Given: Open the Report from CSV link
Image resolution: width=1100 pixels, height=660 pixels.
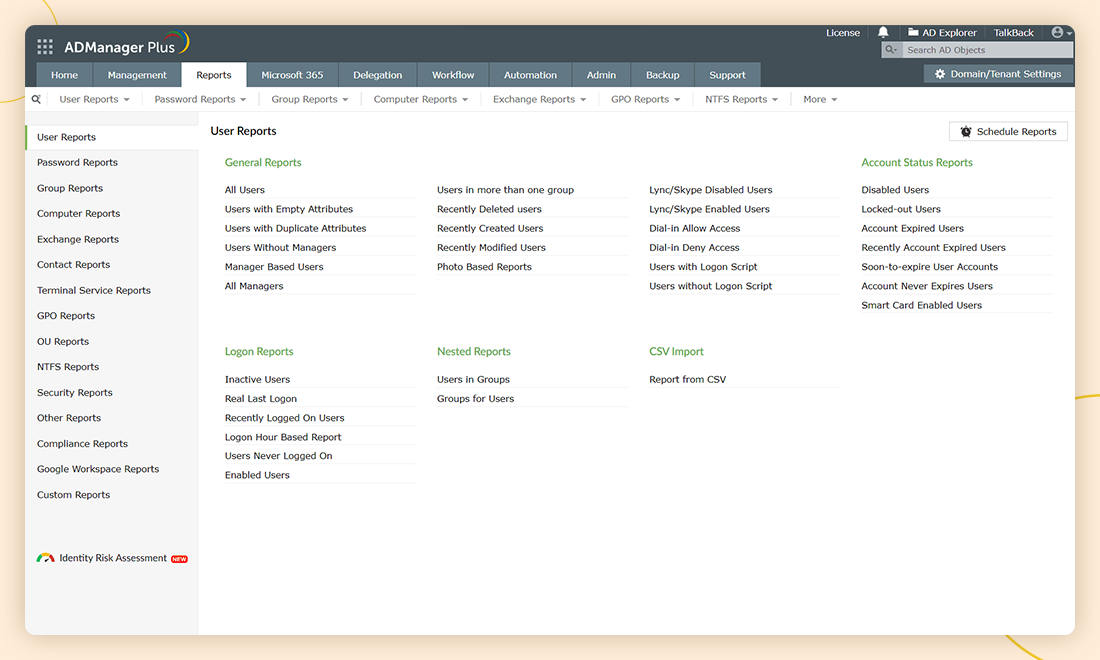Looking at the screenshot, I should click(687, 379).
